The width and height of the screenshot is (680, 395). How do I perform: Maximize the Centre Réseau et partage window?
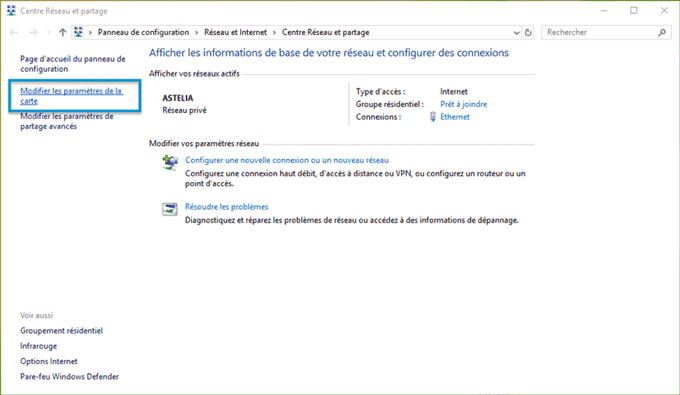click(634, 10)
